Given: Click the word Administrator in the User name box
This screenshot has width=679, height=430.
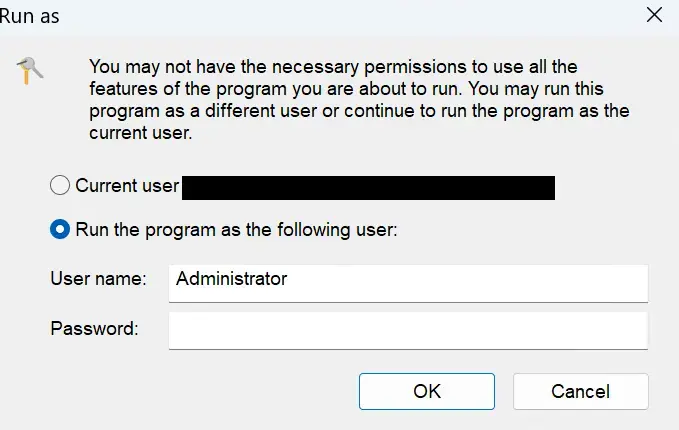Looking at the screenshot, I should (x=232, y=279).
